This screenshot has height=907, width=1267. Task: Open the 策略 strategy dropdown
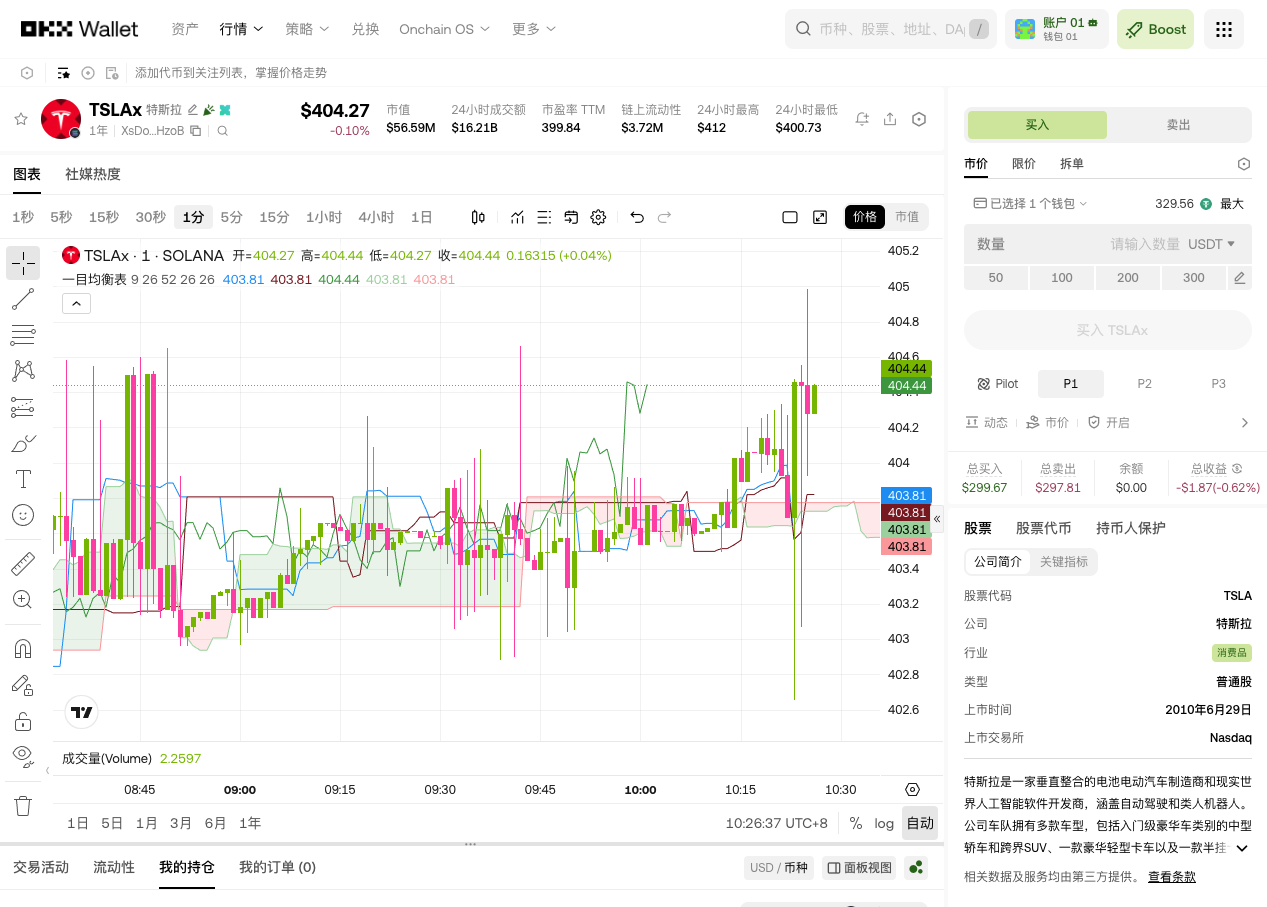click(307, 29)
